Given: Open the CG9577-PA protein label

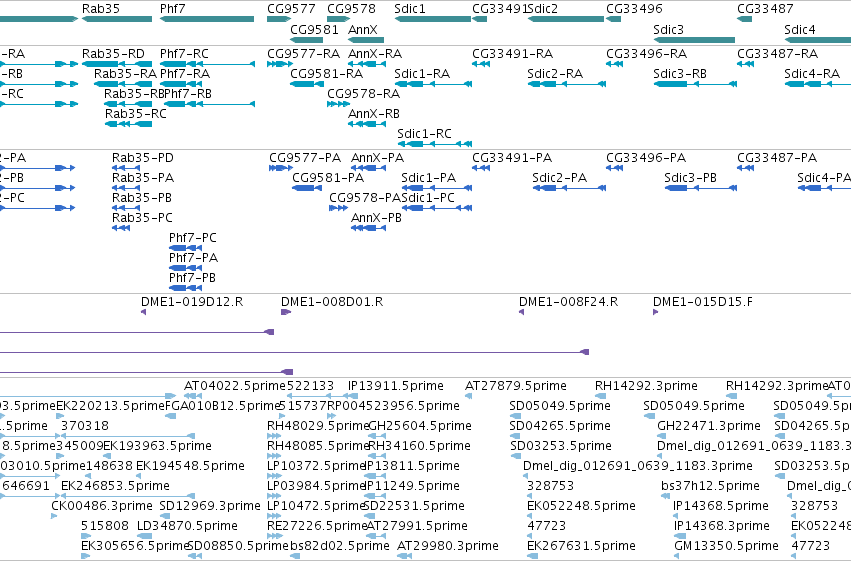Looking at the screenshot, I should 305,158.
